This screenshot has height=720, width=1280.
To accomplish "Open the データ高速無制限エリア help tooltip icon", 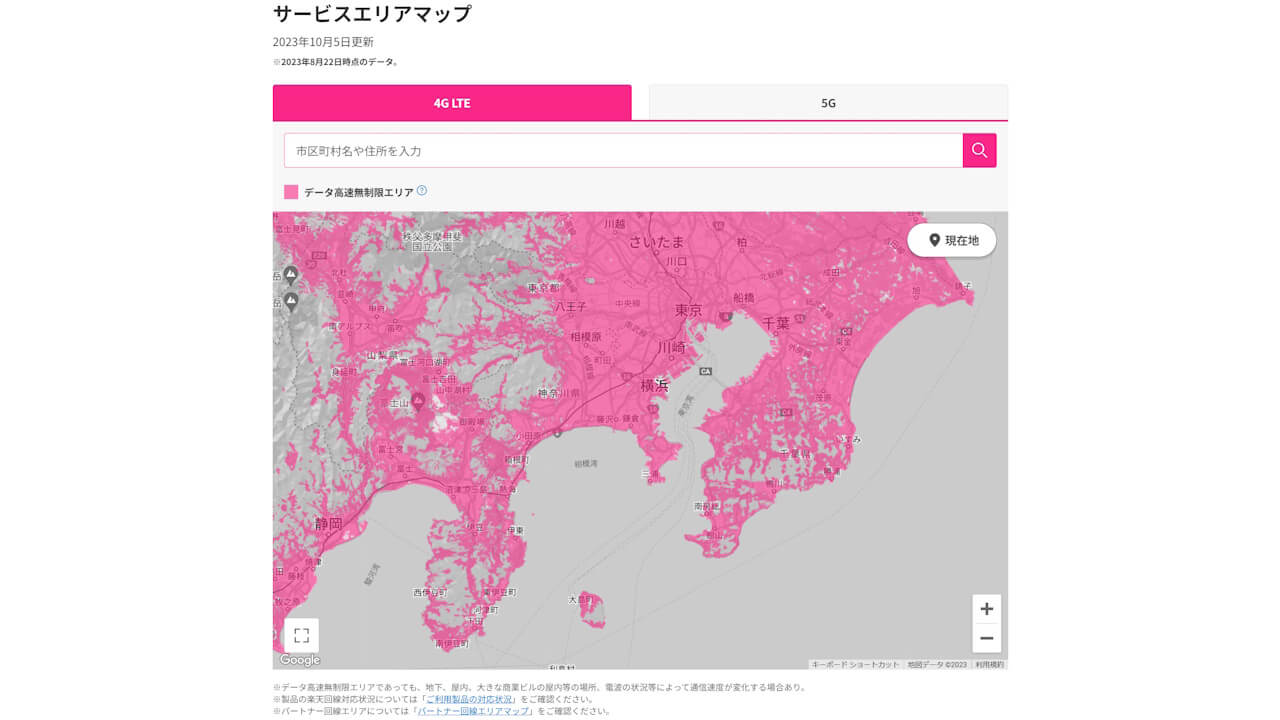I will point(421,190).
